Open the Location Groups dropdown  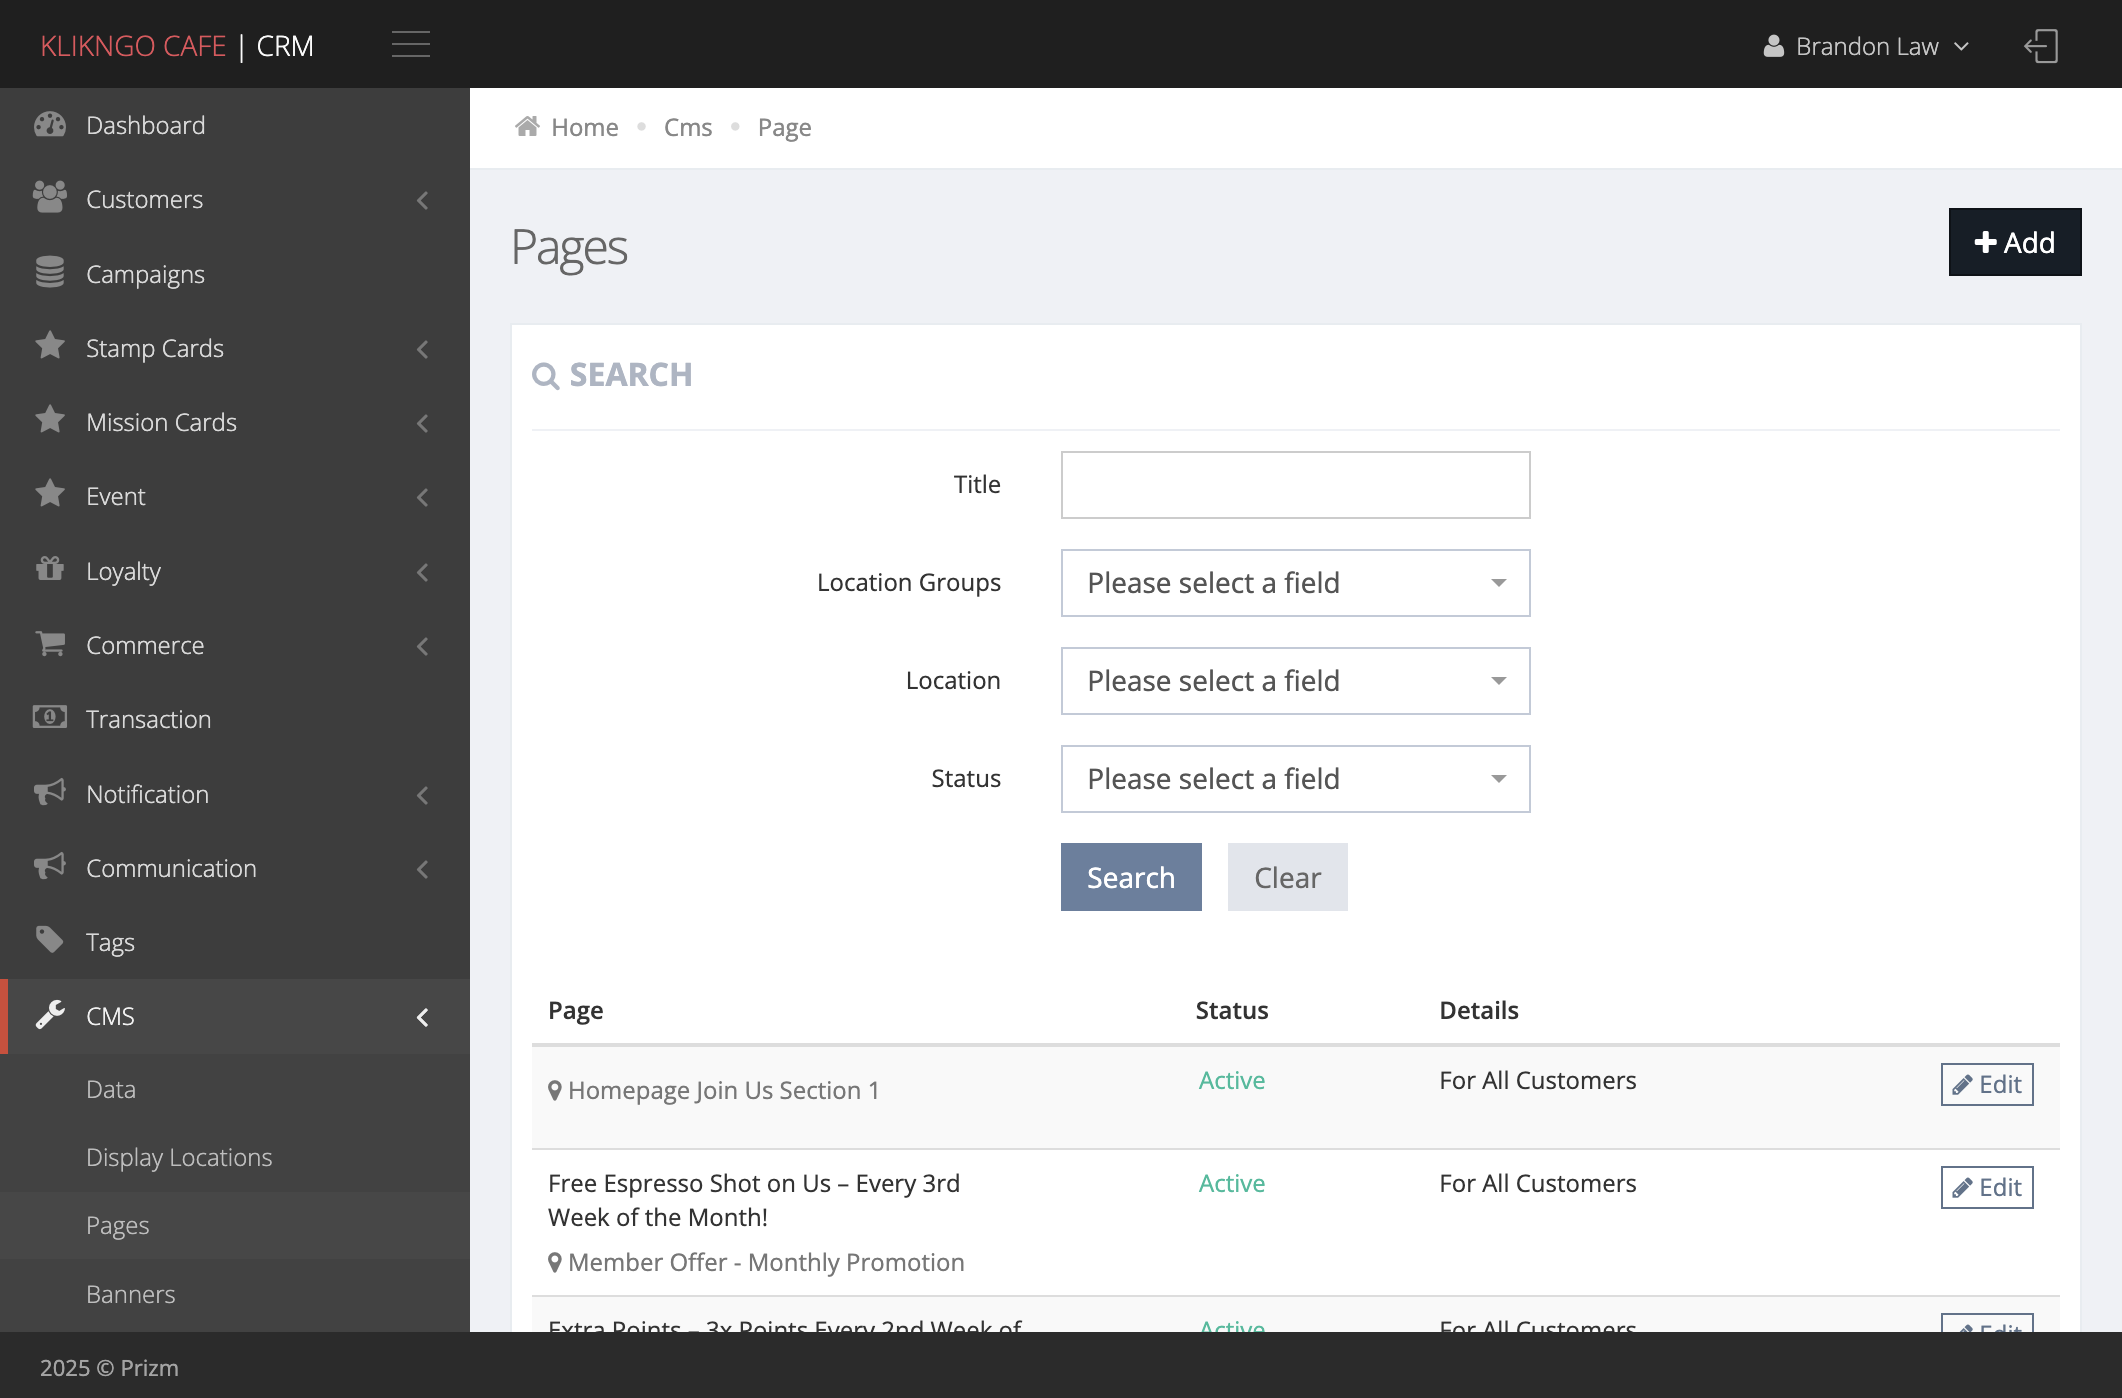1295,583
